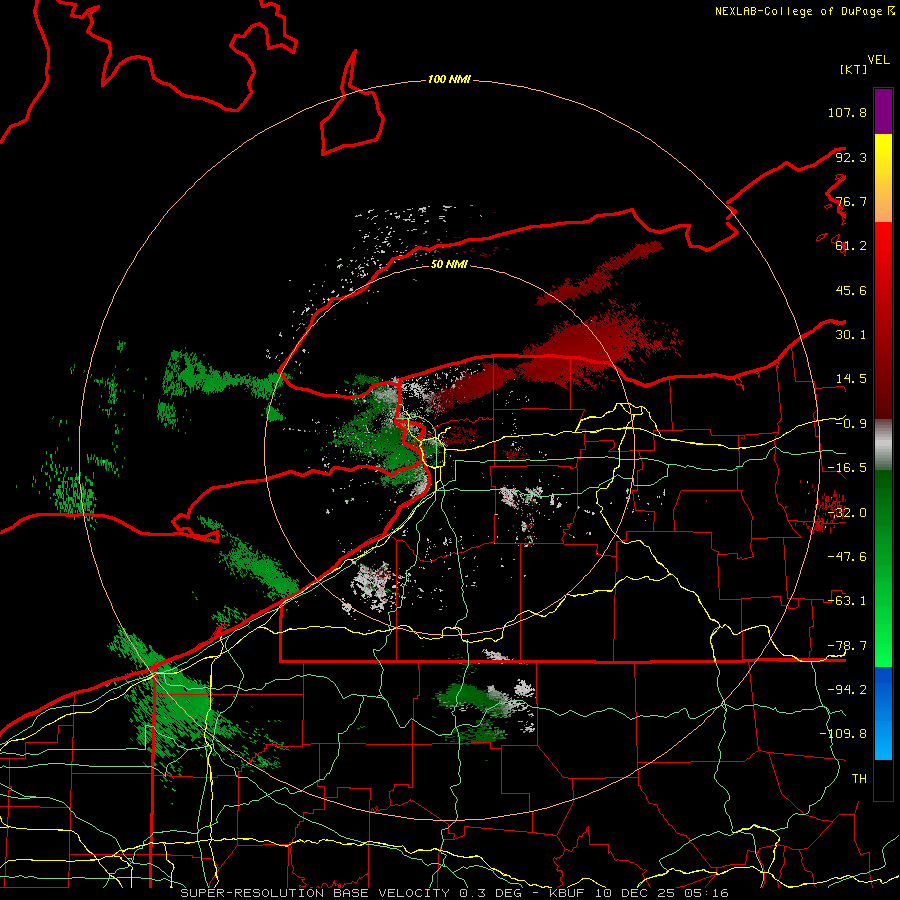Image resolution: width=900 pixels, height=900 pixels.
Task: Click the TH legend label
Action: (x=859, y=779)
